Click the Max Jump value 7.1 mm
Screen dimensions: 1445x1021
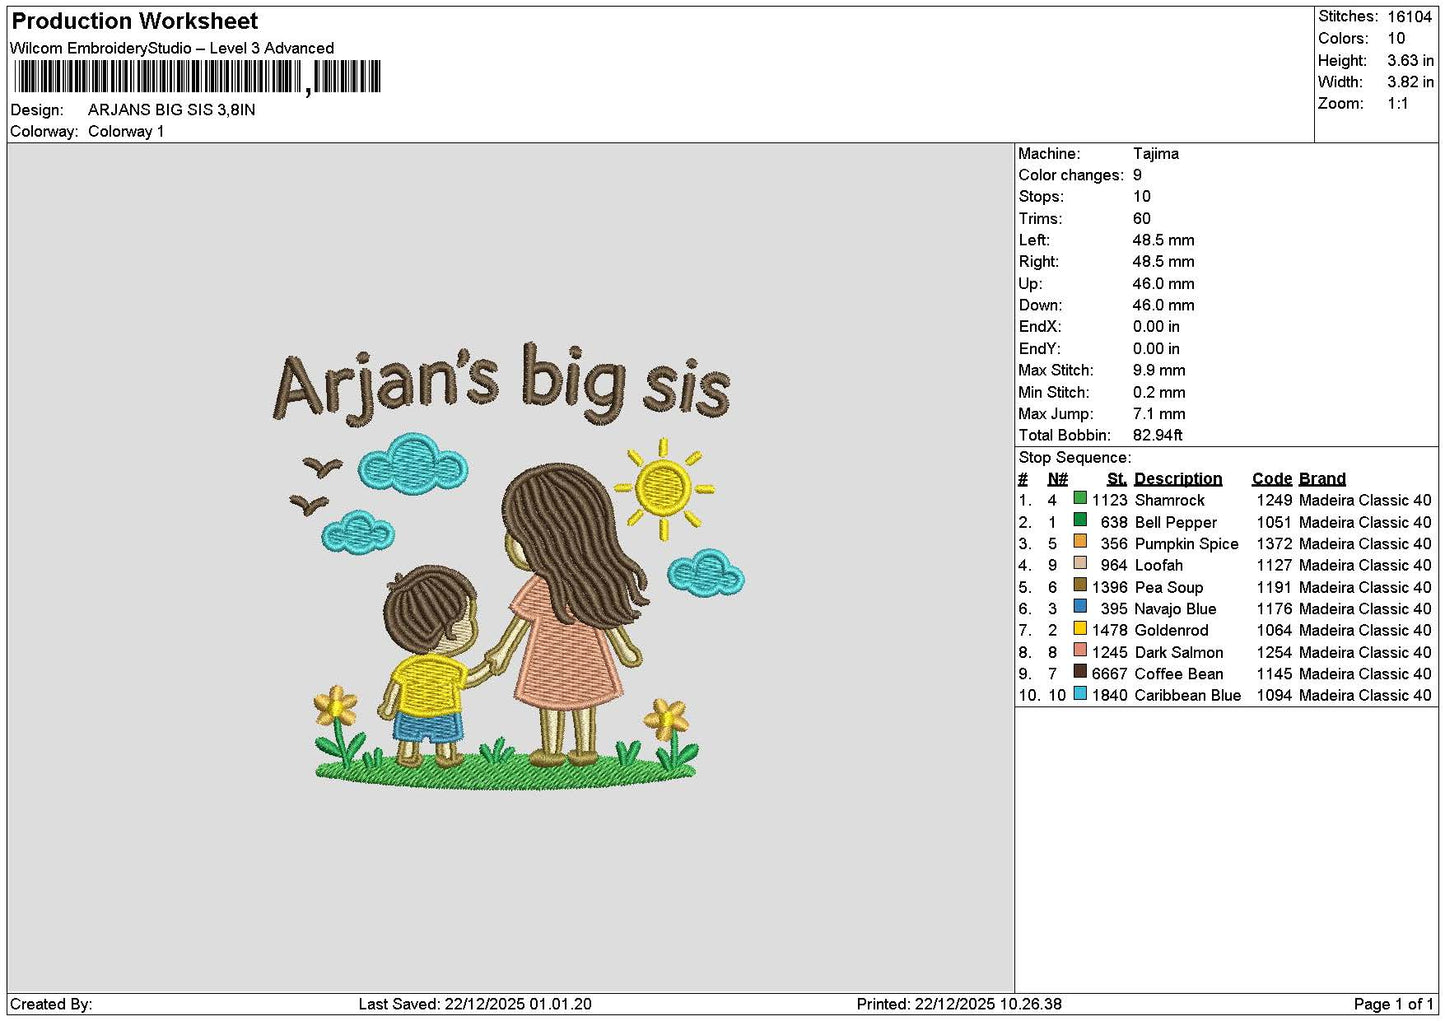[x=1159, y=414]
